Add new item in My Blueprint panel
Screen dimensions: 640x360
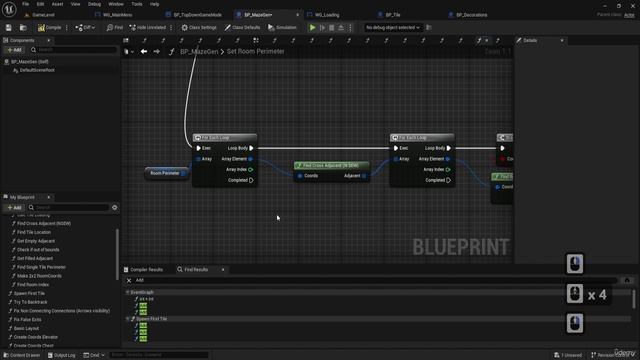coord(14,207)
